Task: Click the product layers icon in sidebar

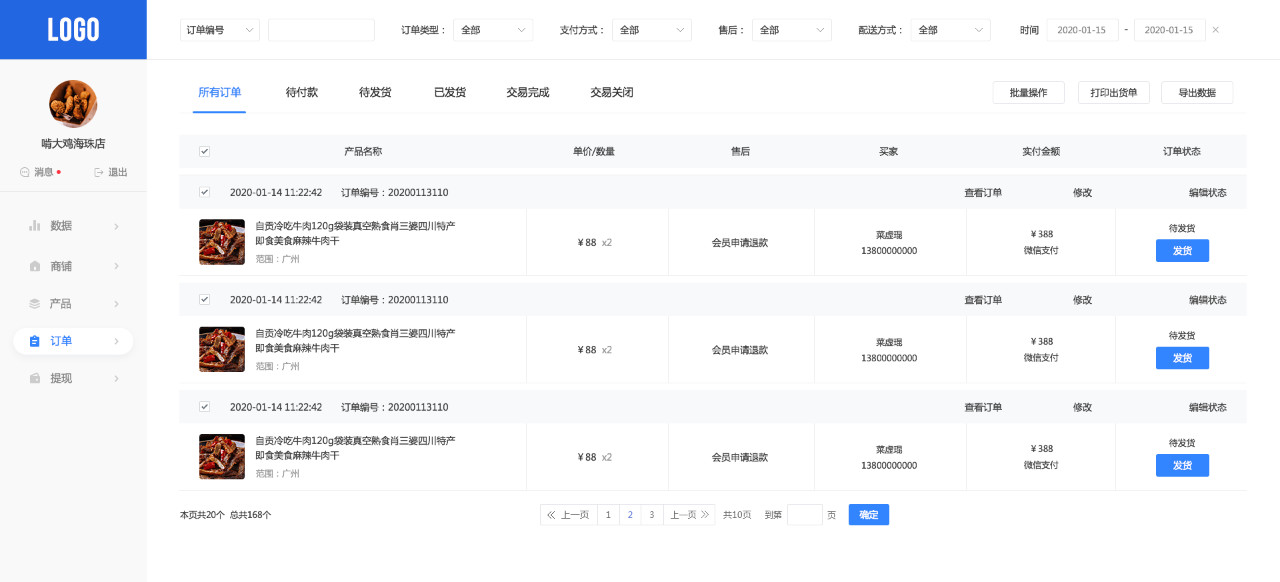Action: tap(35, 304)
